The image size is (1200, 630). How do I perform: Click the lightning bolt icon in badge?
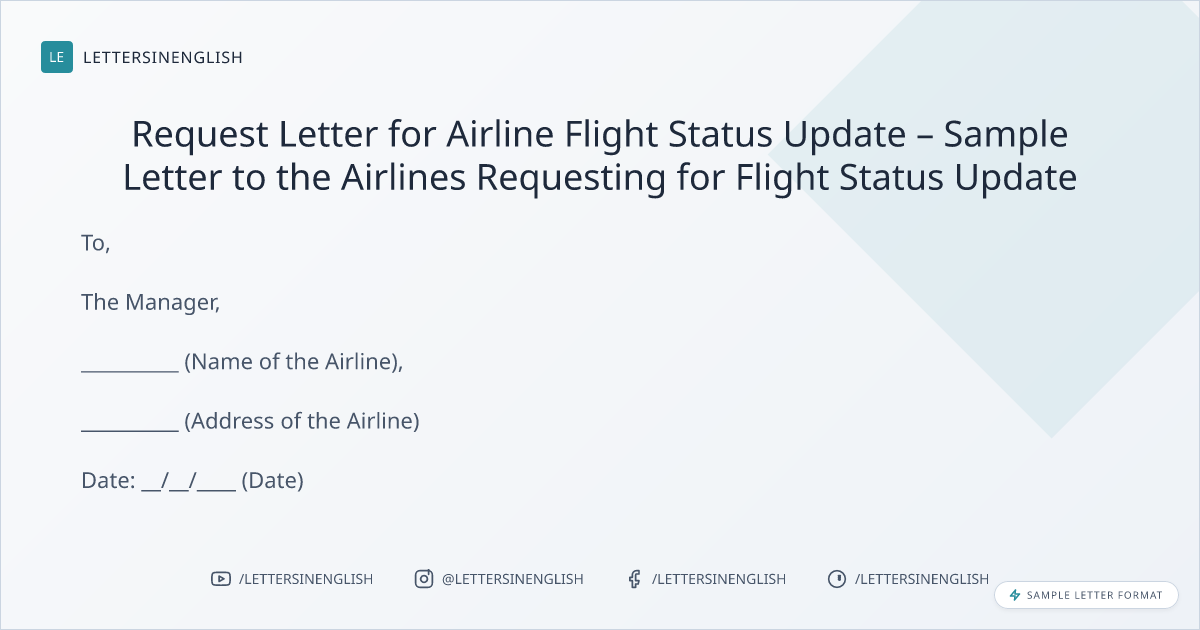[x=1015, y=595]
